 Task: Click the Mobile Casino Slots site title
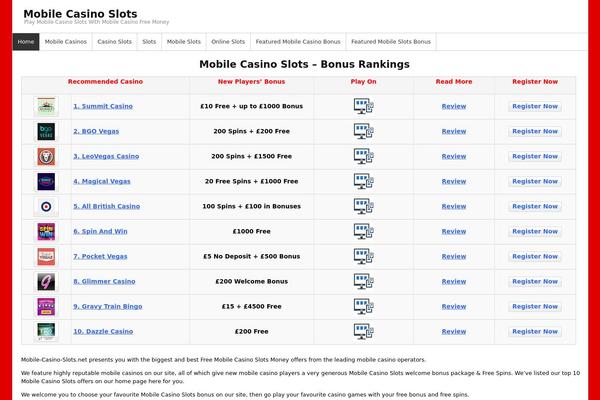pyautogui.click(x=80, y=14)
